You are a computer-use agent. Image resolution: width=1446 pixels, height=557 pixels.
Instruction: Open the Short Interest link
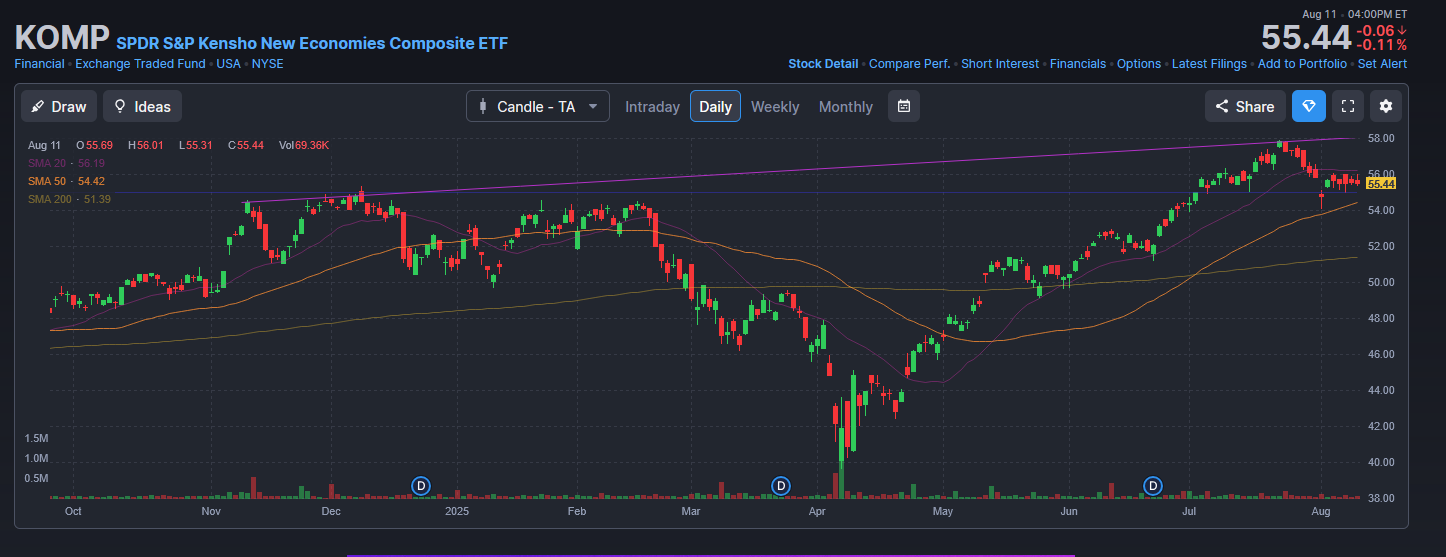pyautogui.click(x=999, y=64)
